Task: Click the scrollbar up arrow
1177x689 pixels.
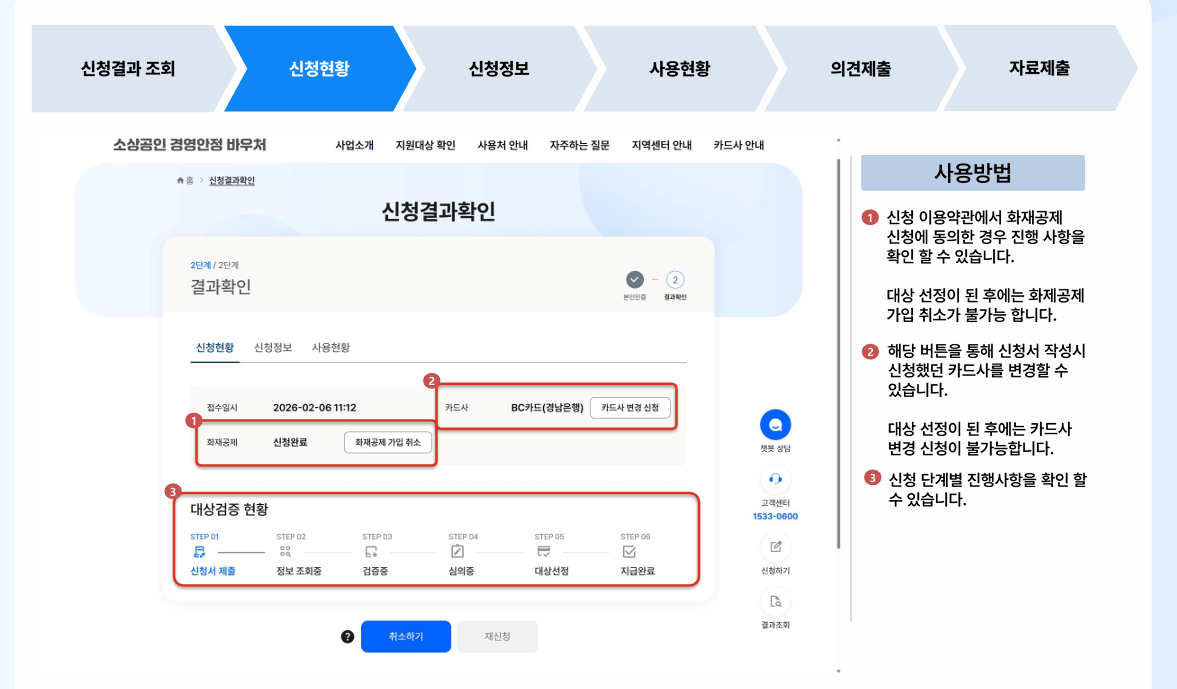Action: [838, 140]
